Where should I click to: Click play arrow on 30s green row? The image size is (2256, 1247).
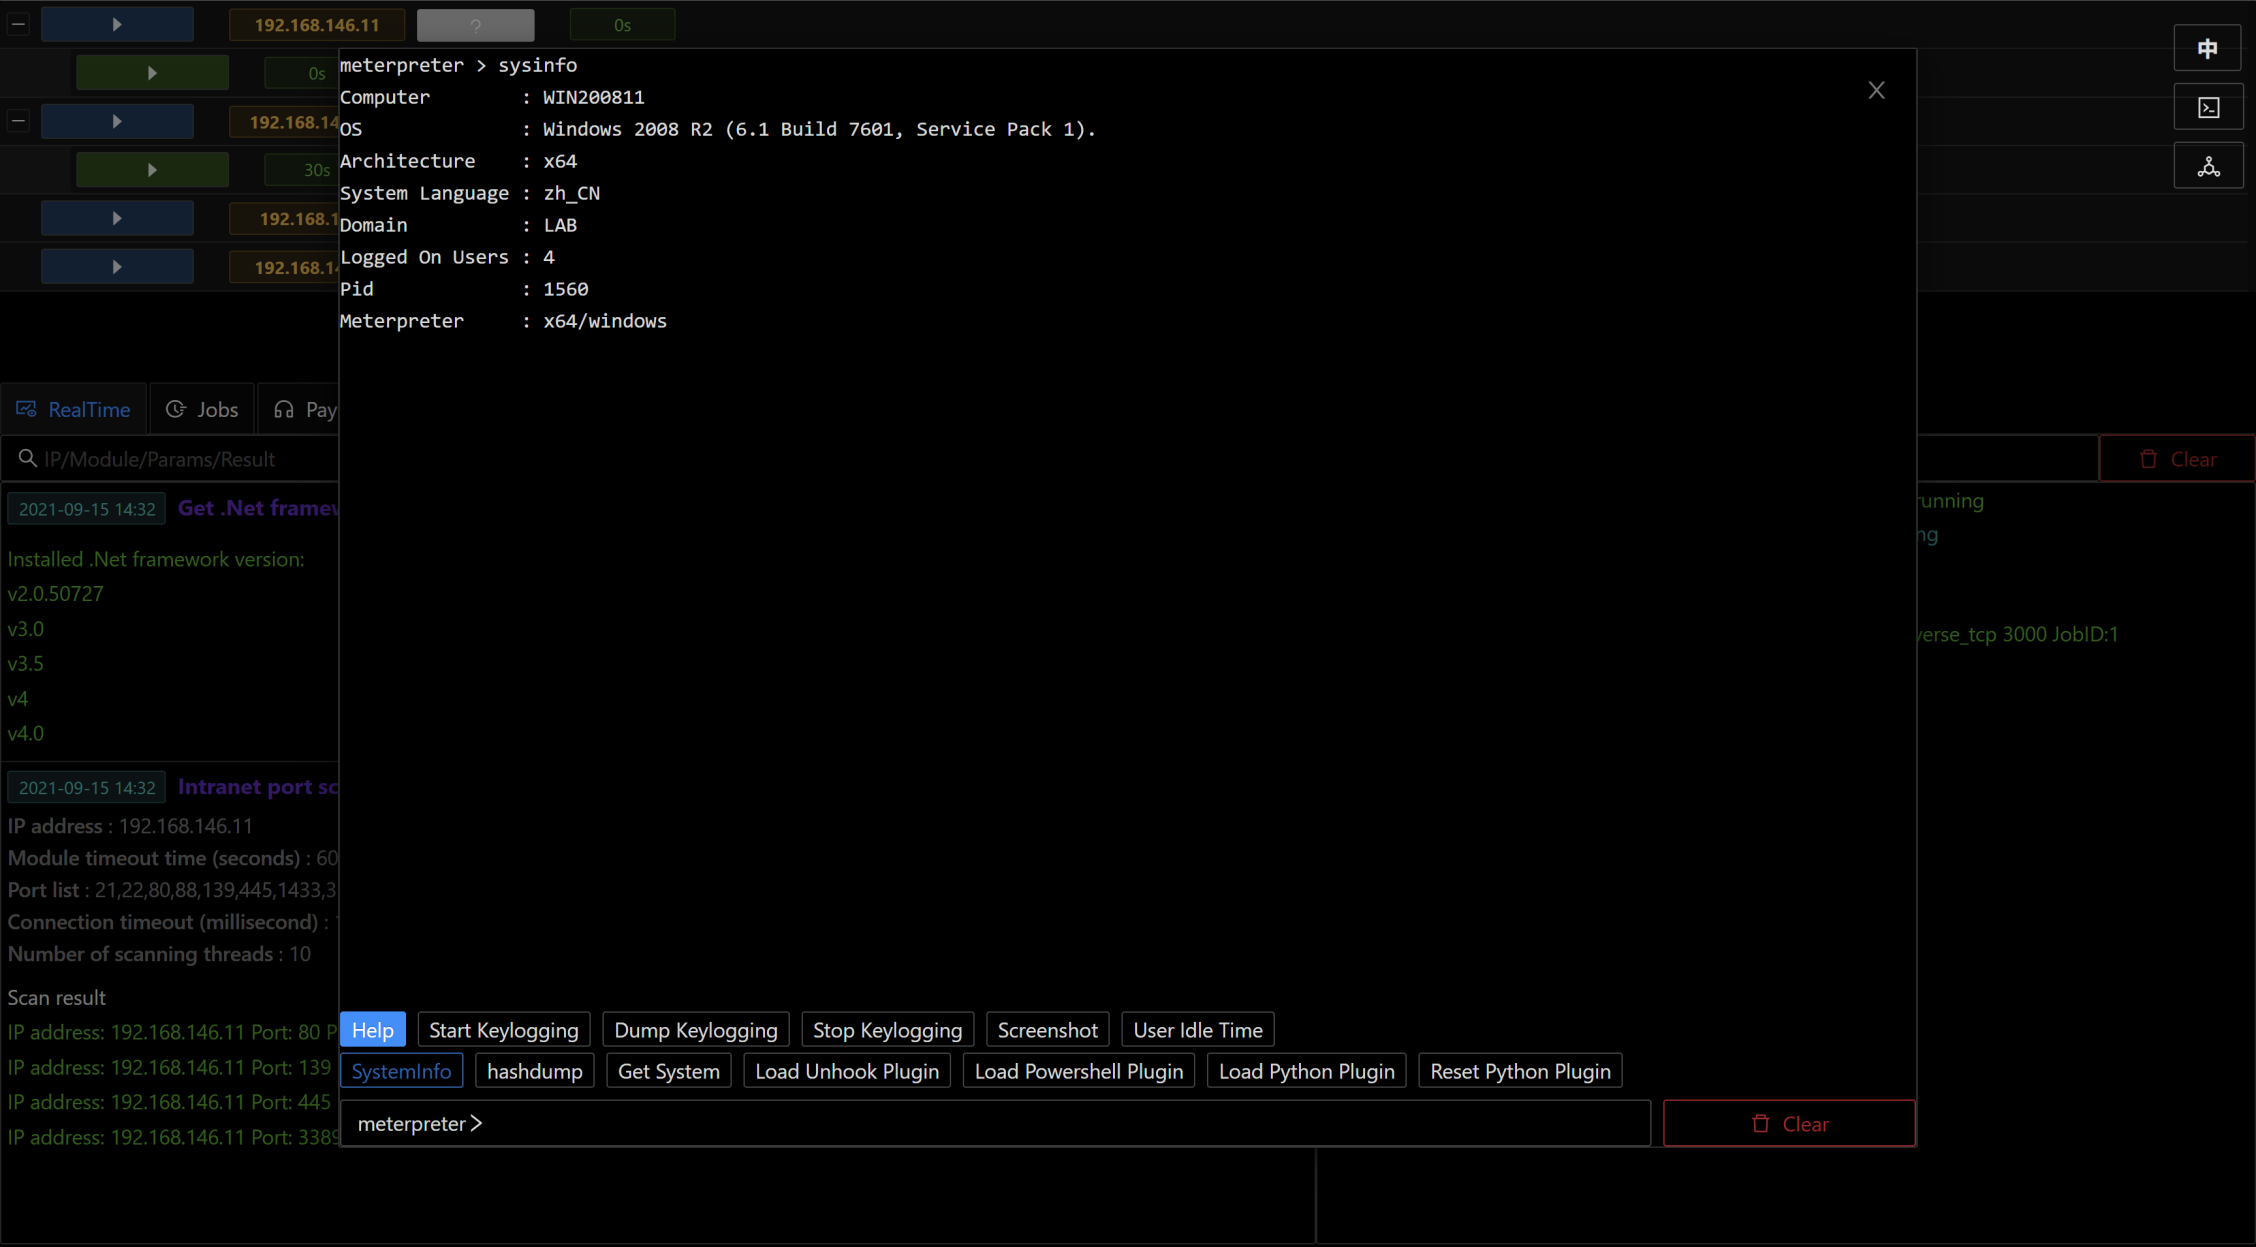pos(152,170)
